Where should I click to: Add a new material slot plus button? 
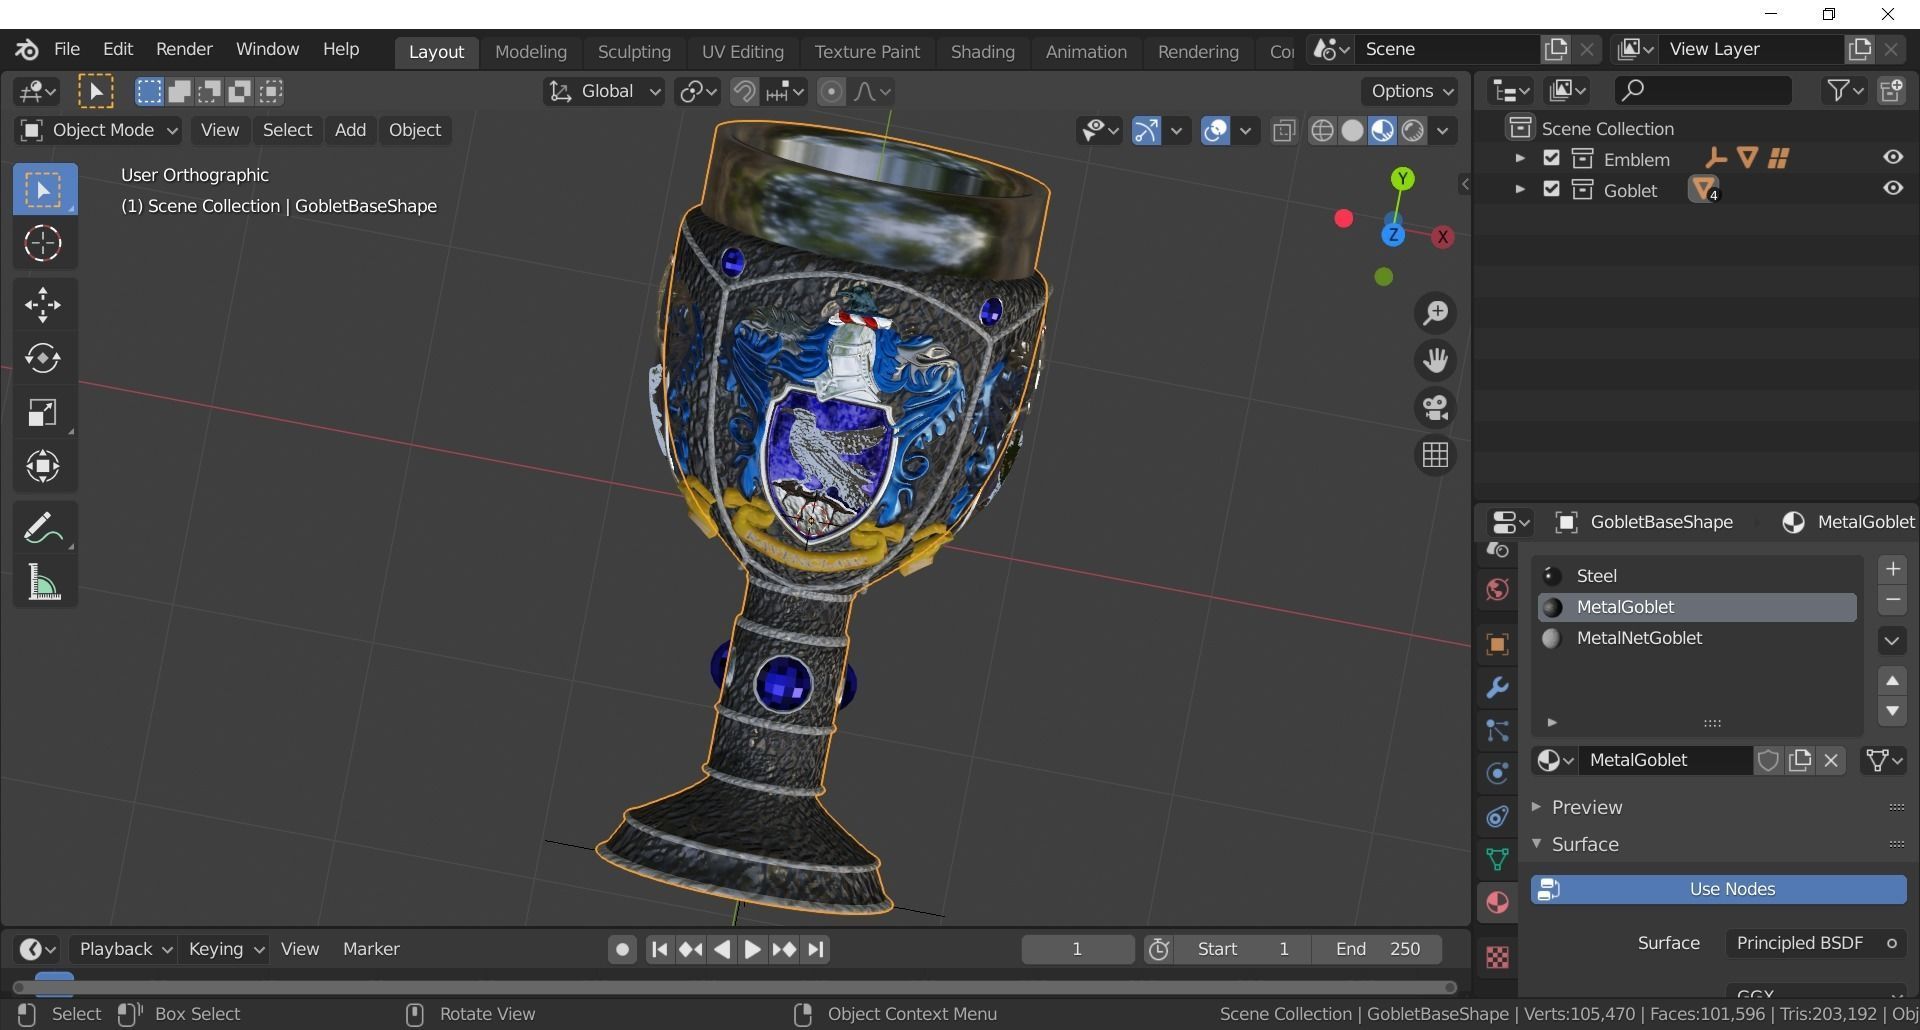pyautogui.click(x=1892, y=569)
